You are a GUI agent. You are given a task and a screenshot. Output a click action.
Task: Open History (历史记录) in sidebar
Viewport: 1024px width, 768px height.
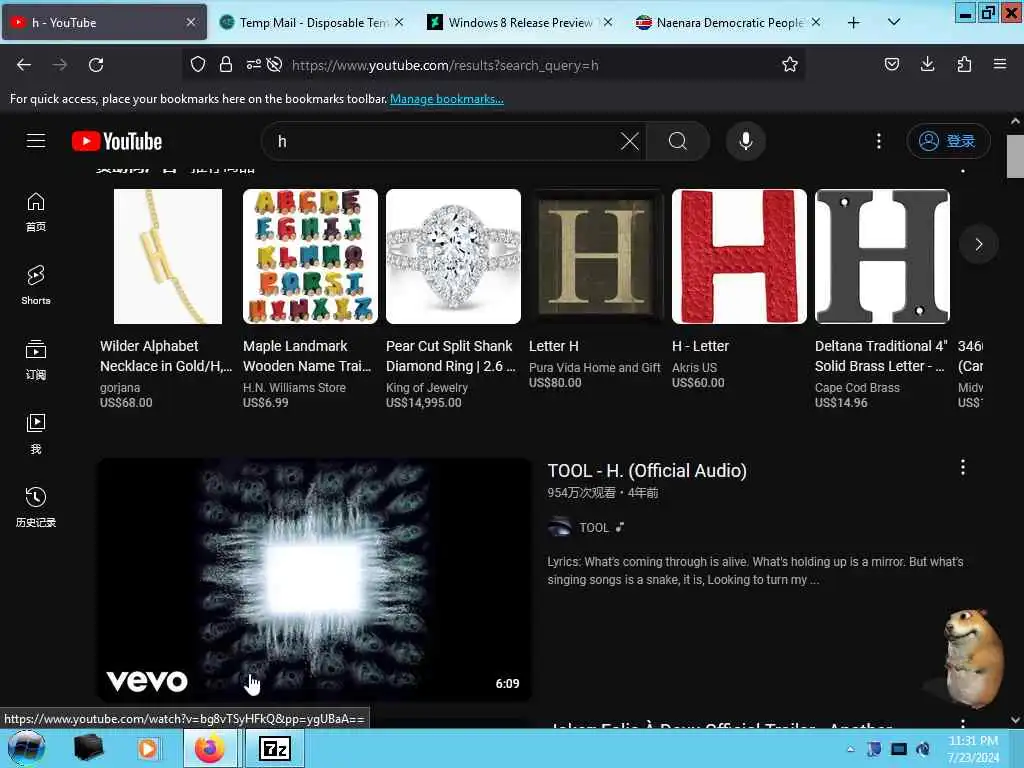36,507
